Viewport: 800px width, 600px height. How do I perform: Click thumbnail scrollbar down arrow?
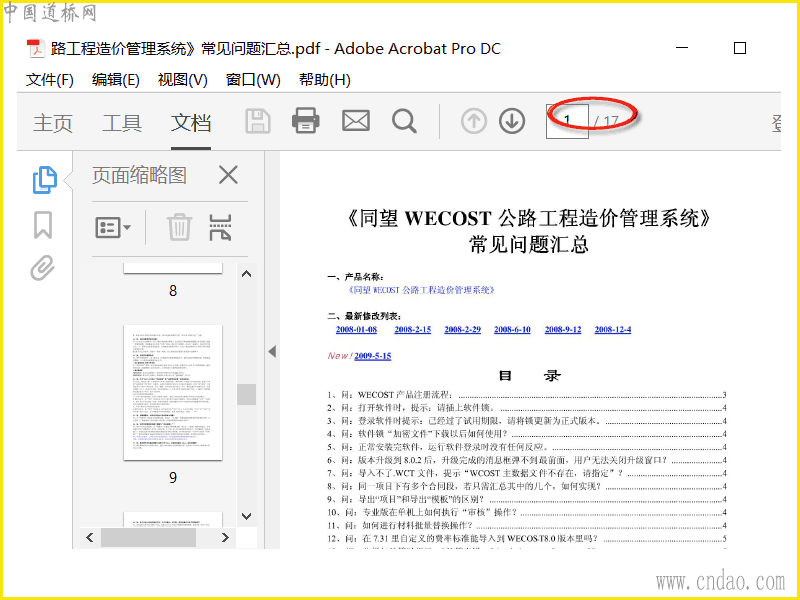(246, 516)
